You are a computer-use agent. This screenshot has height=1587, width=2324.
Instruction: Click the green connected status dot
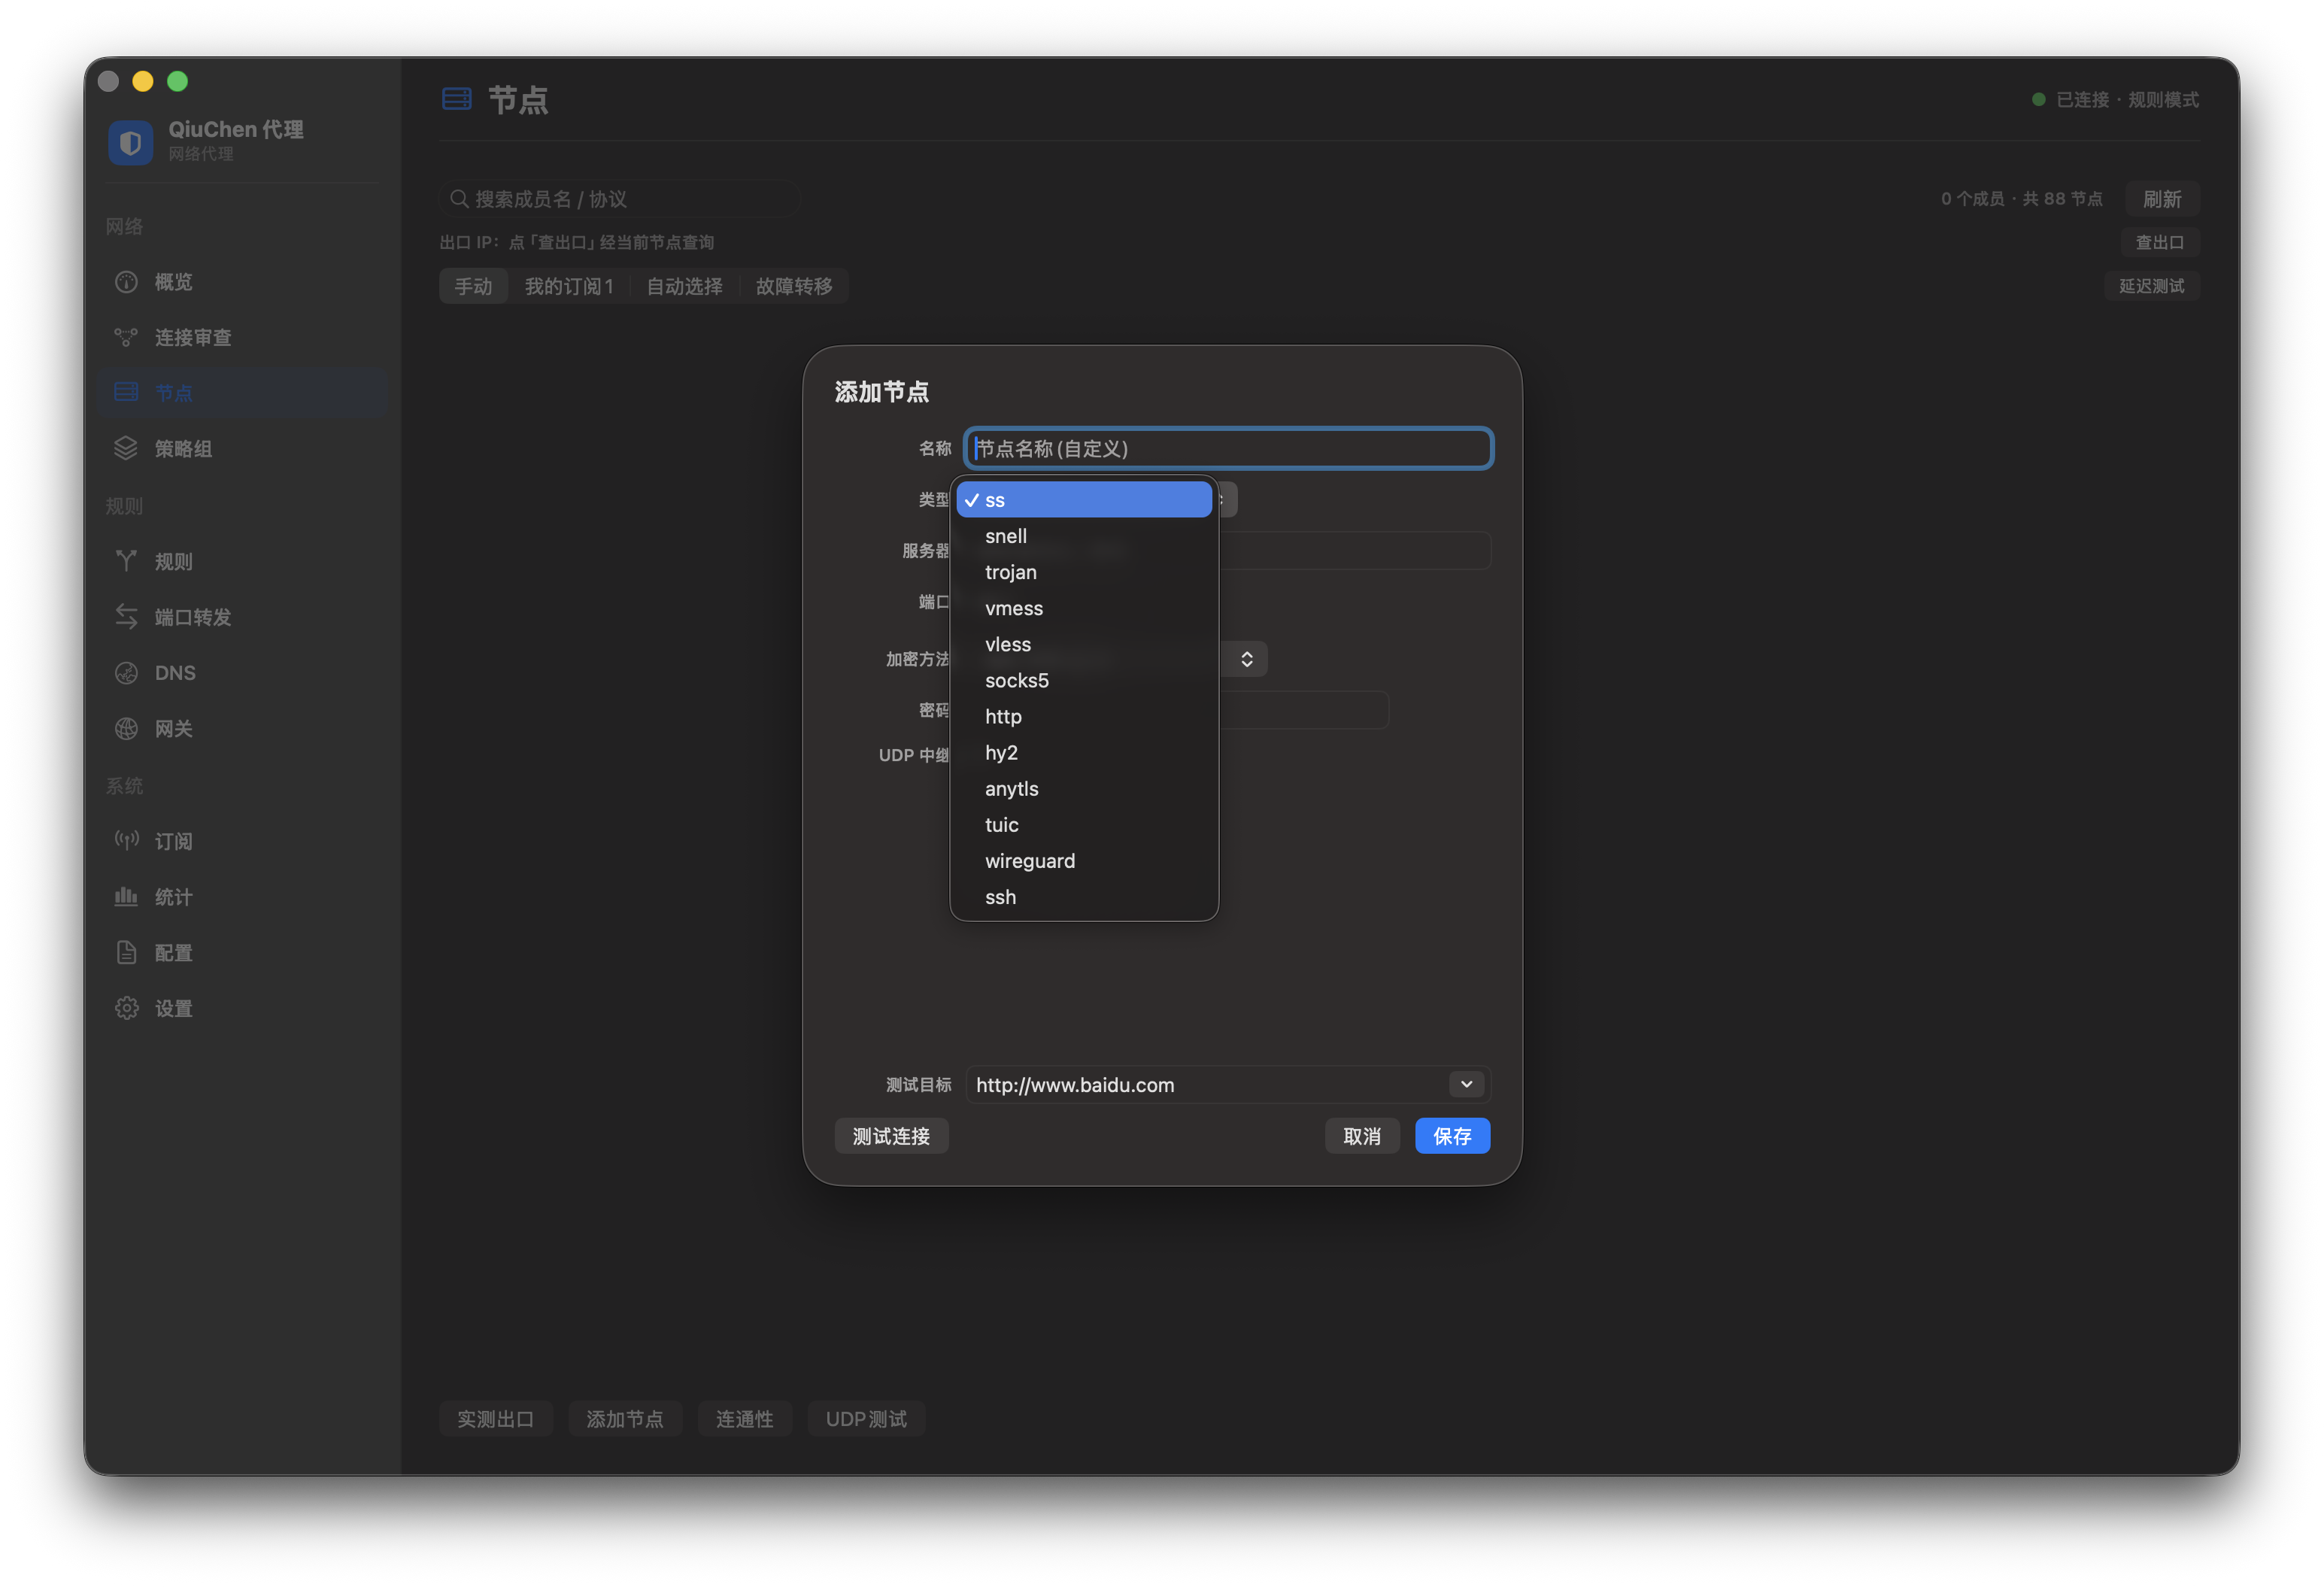click(x=2038, y=99)
